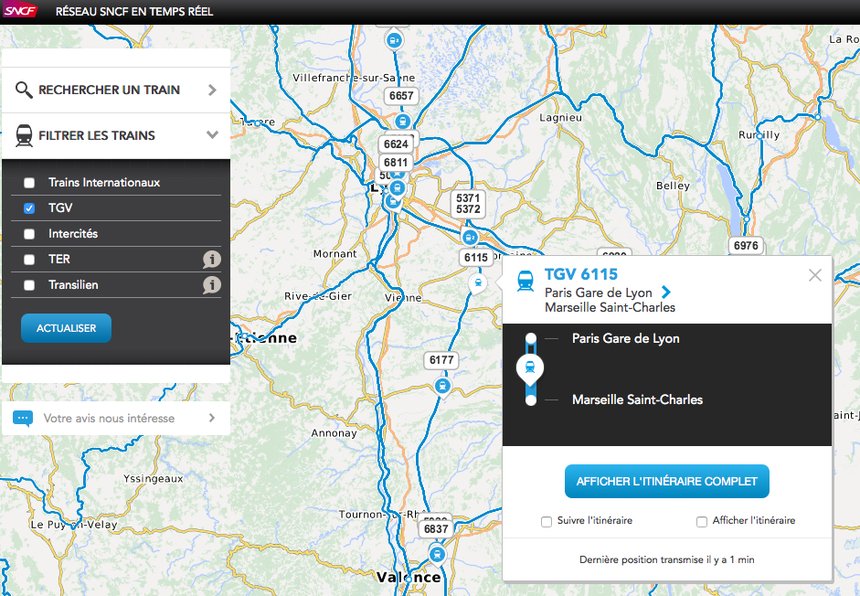
Task: Expand Votre avis nous intéresse arrow
Action: (212, 418)
